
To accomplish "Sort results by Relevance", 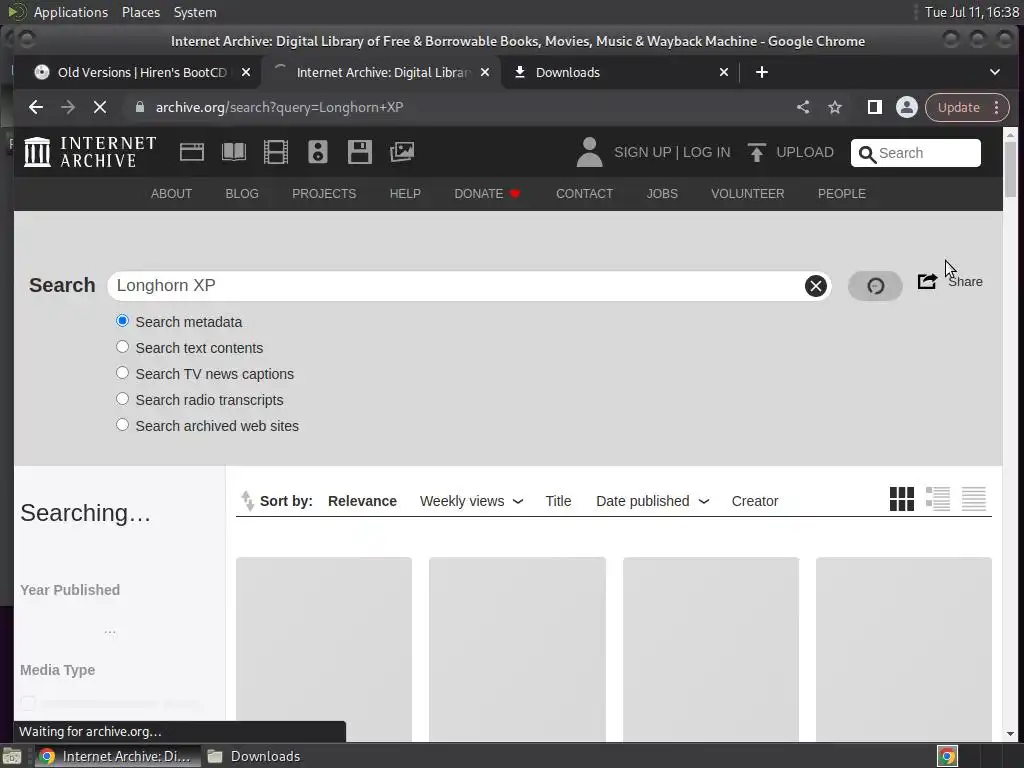I will coord(362,501).
